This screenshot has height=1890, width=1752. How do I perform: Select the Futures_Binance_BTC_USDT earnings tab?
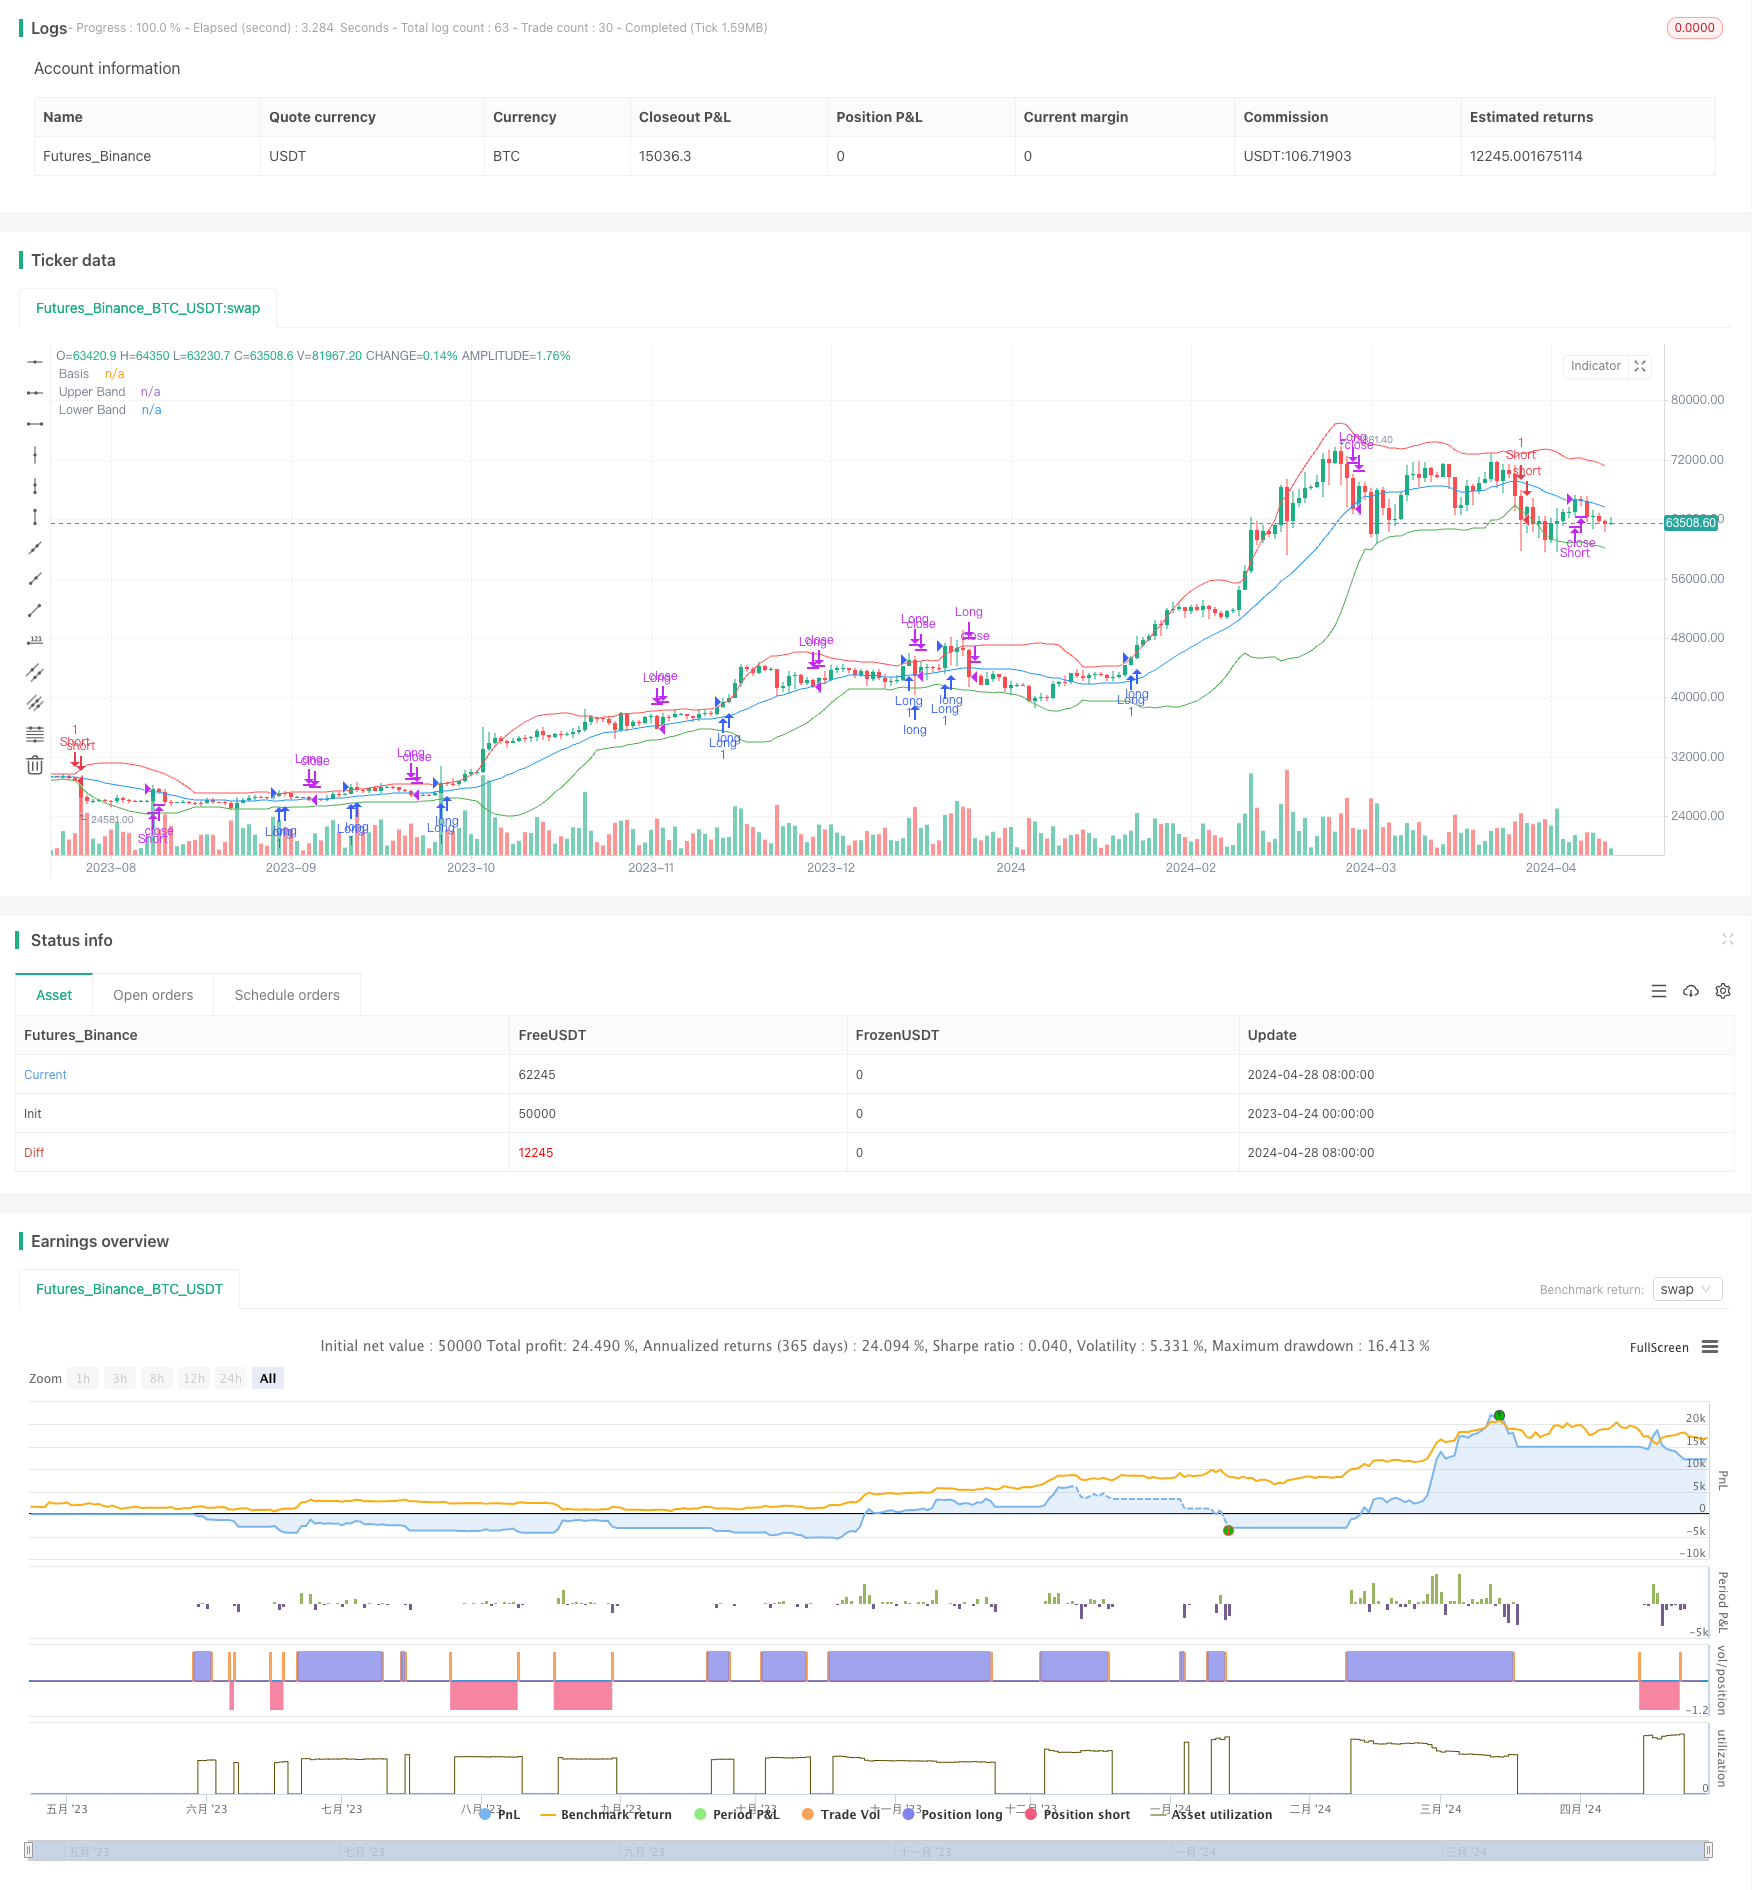coord(129,1289)
